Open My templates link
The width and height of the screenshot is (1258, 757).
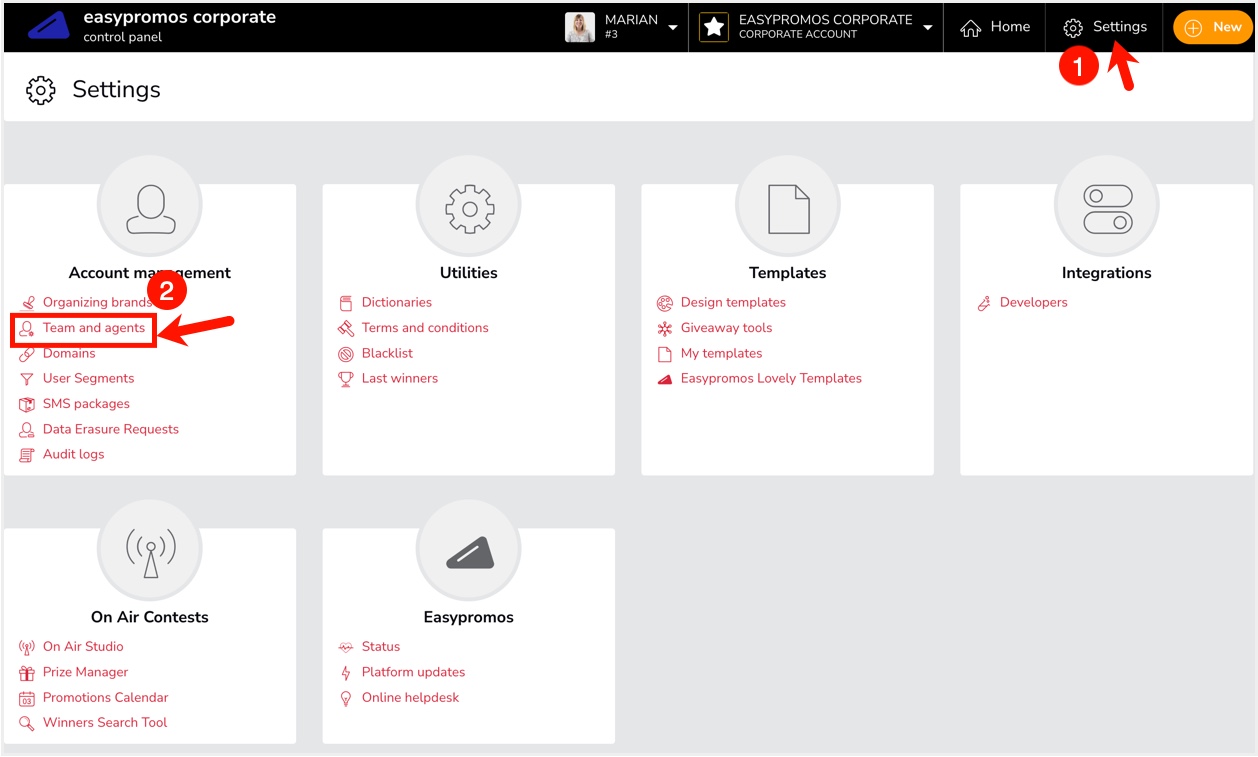[x=721, y=353]
